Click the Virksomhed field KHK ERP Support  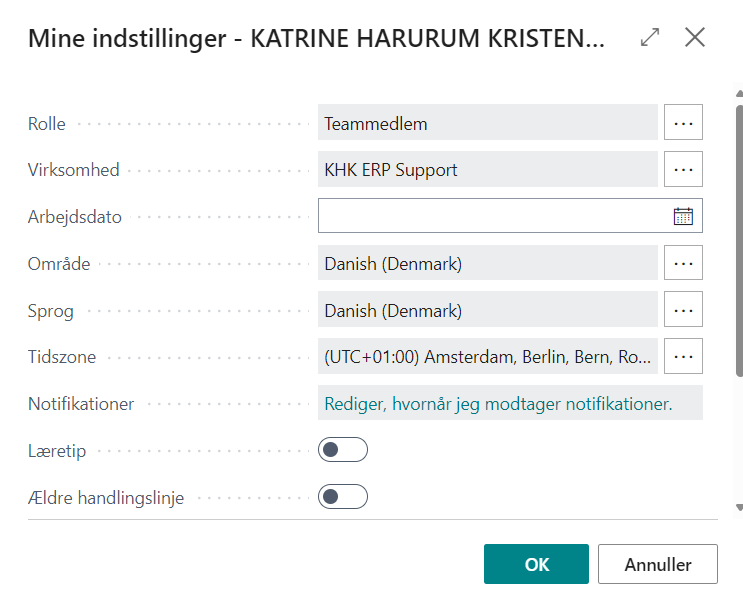(488, 170)
